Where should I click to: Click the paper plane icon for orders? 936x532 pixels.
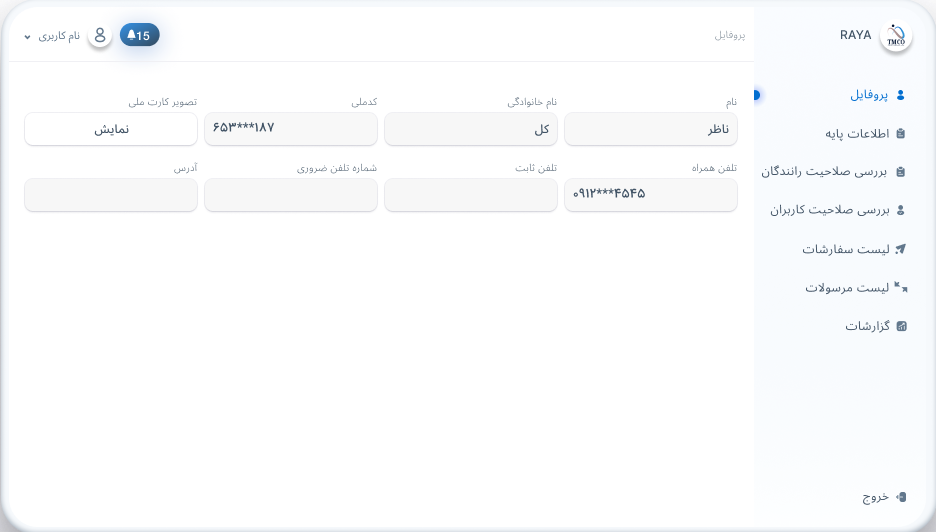coord(900,249)
